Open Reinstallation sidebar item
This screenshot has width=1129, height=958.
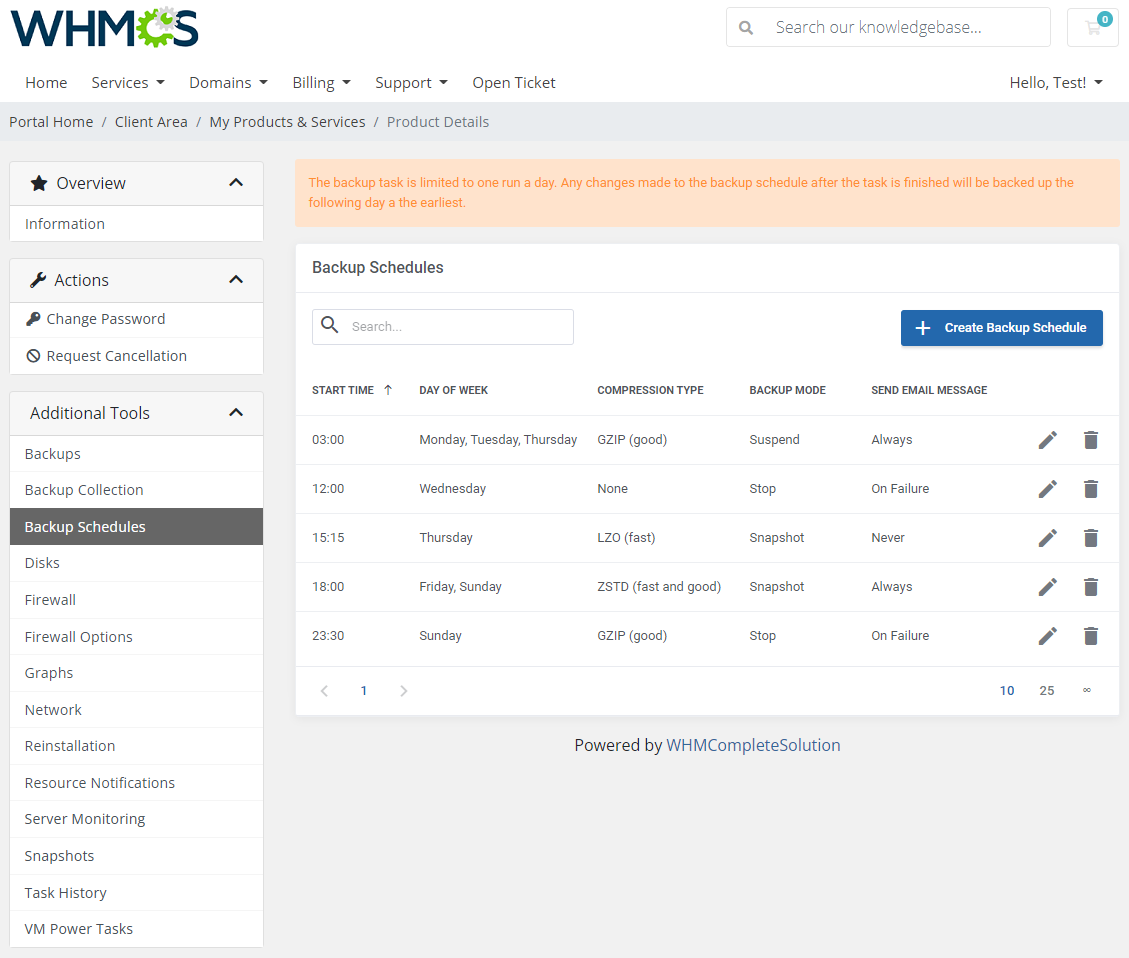pyautogui.click(x=137, y=746)
